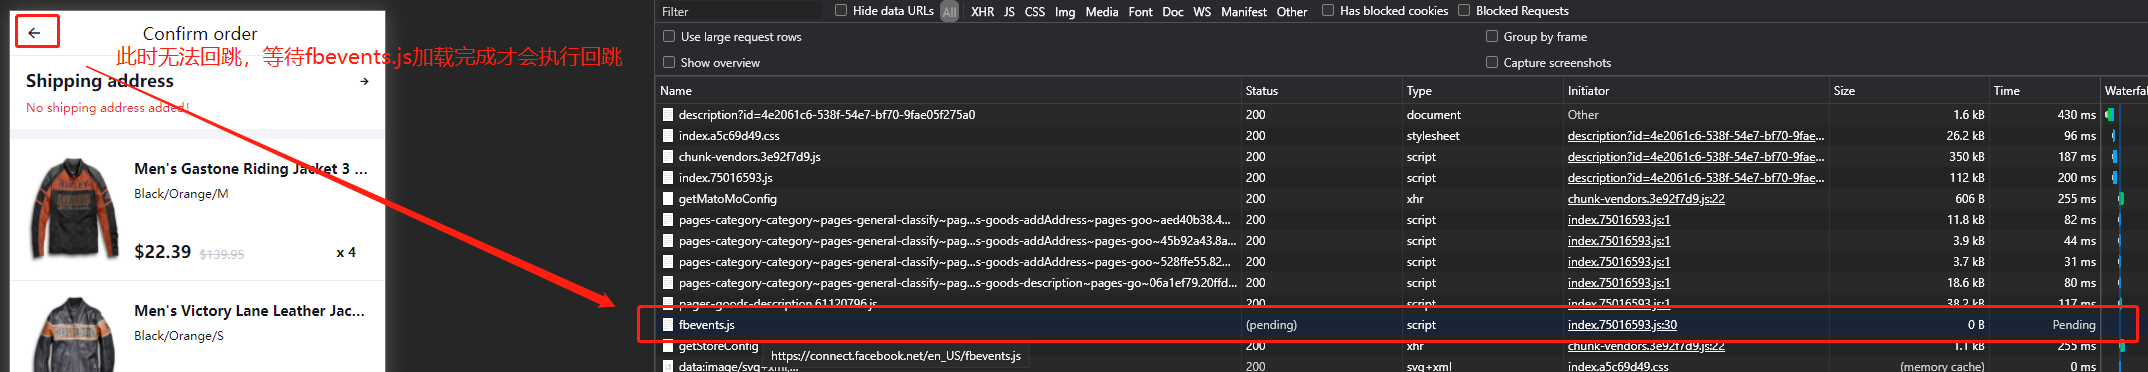2148x372 pixels.
Task: Filter requests by Font
Action: (x=1140, y=12)
